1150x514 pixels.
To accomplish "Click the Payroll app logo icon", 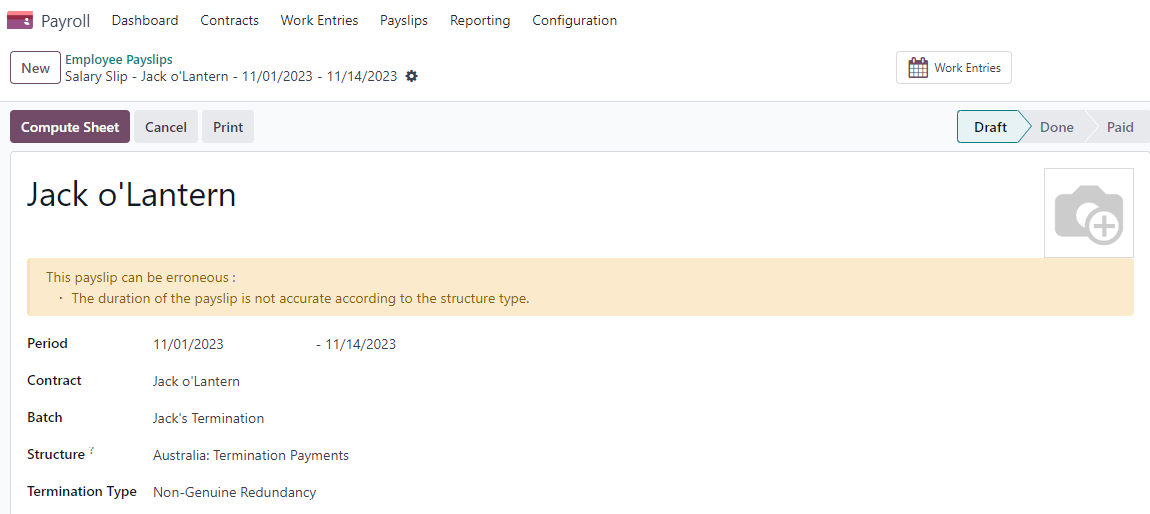I will pyautogui.click(x=20, y=20).
